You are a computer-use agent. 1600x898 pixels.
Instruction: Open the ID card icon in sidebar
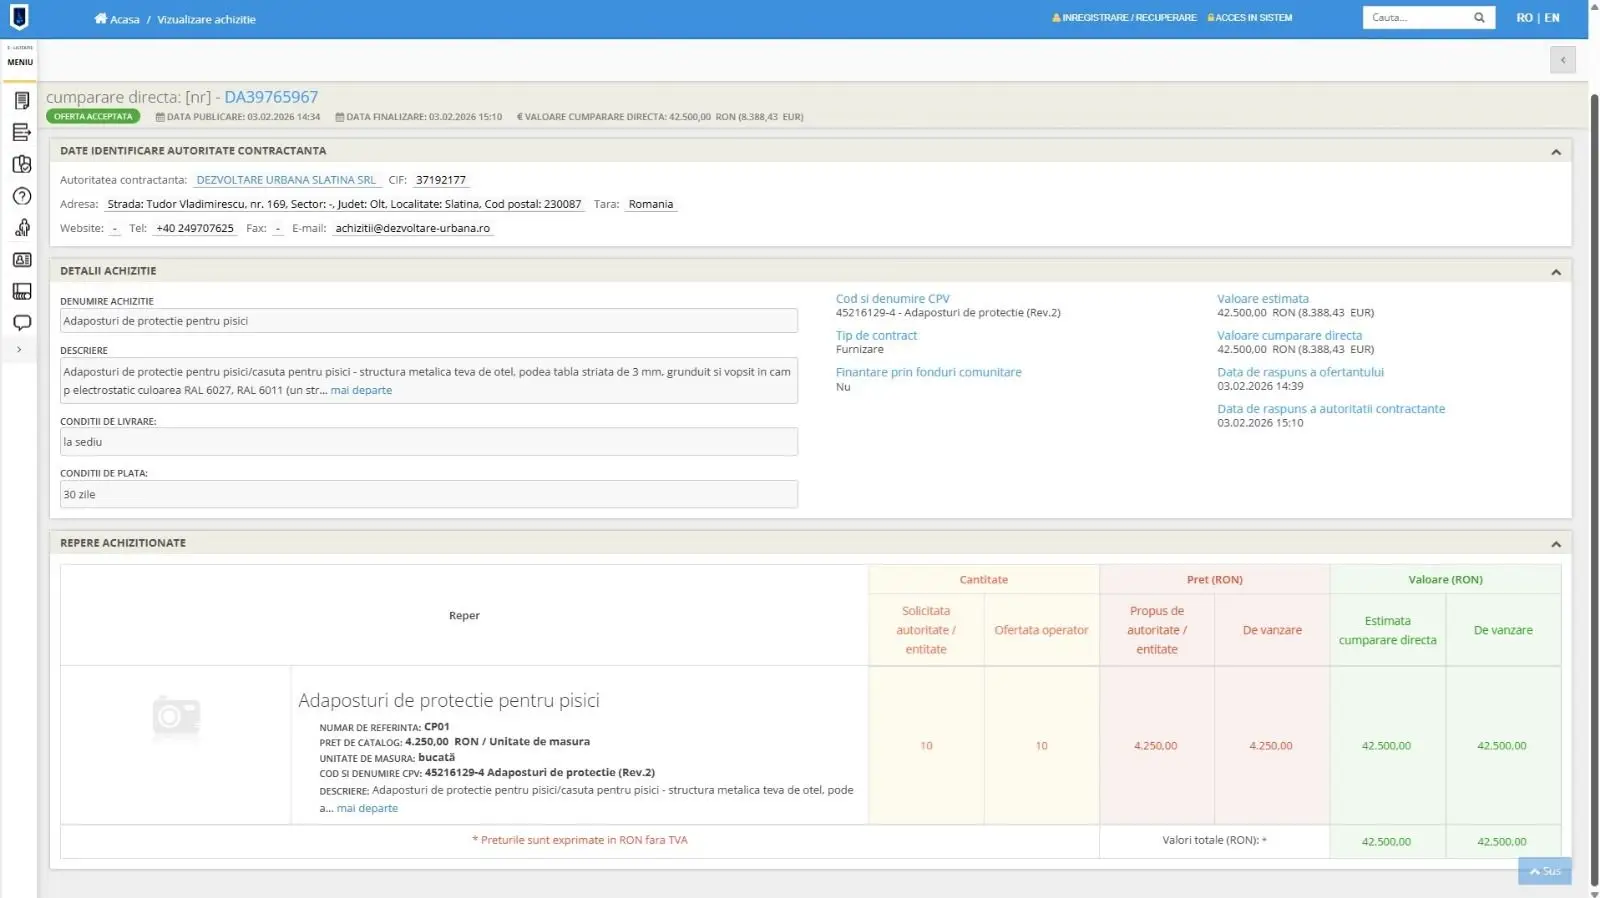[x=21, y=260]
